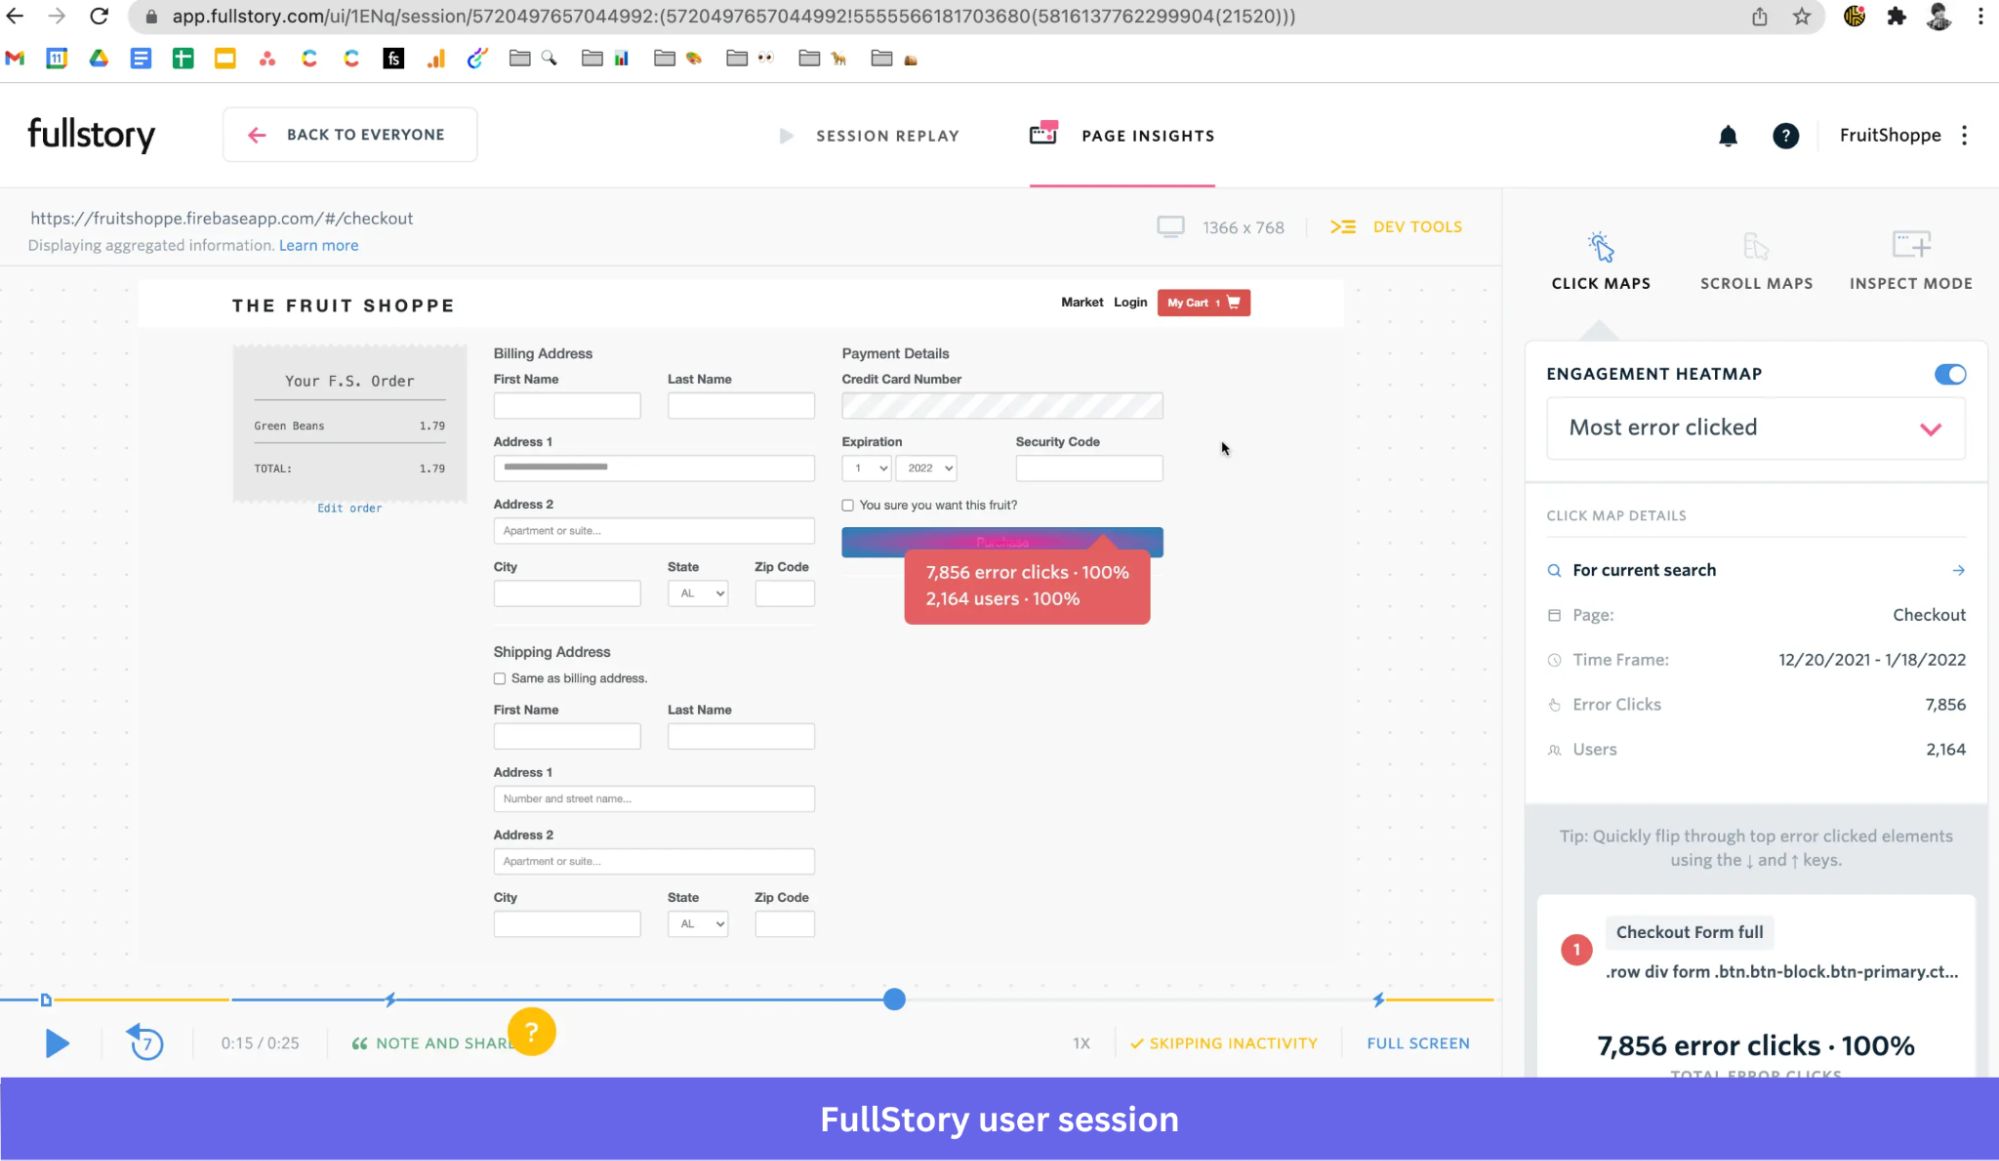Click the FullStory logo

click(x=90, y=134)
